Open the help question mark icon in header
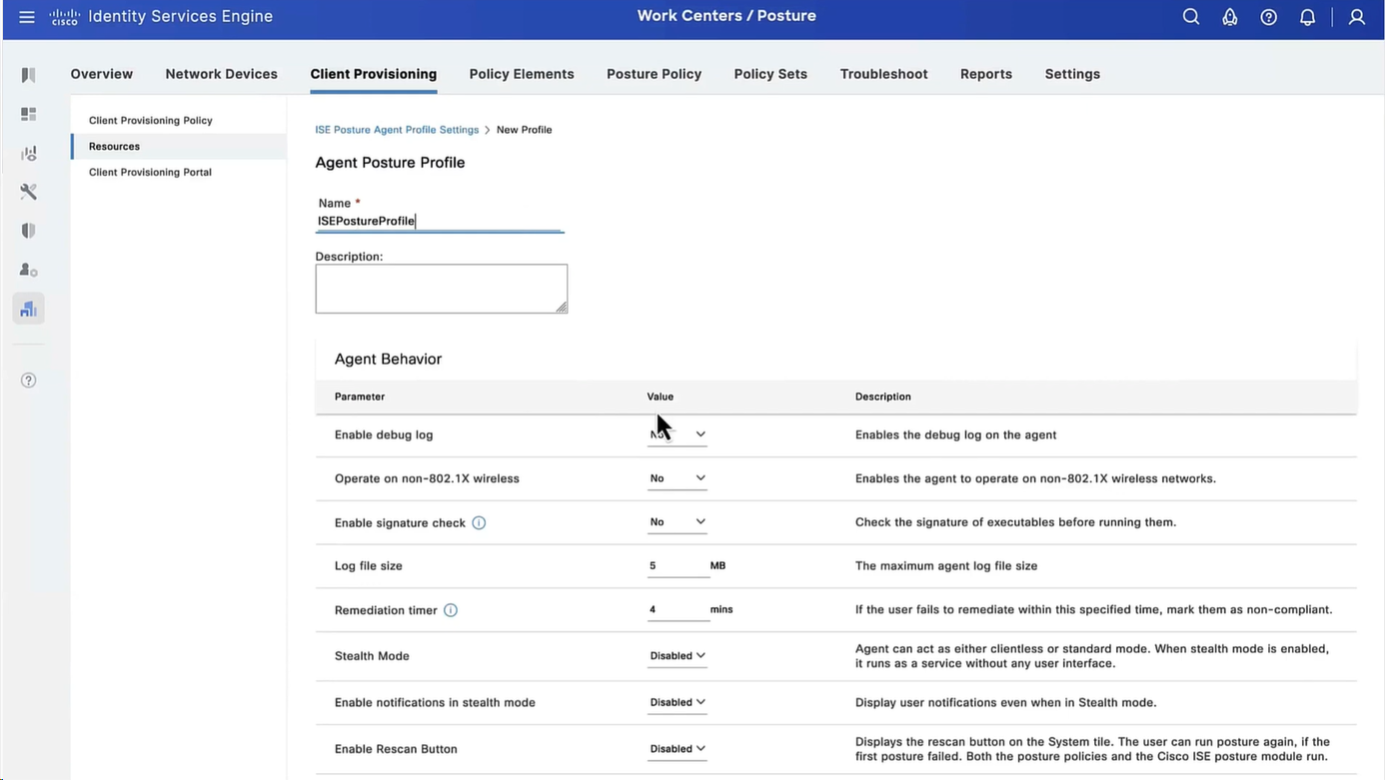This screenshot has height=780, width=1385. tap(1268, 17)
